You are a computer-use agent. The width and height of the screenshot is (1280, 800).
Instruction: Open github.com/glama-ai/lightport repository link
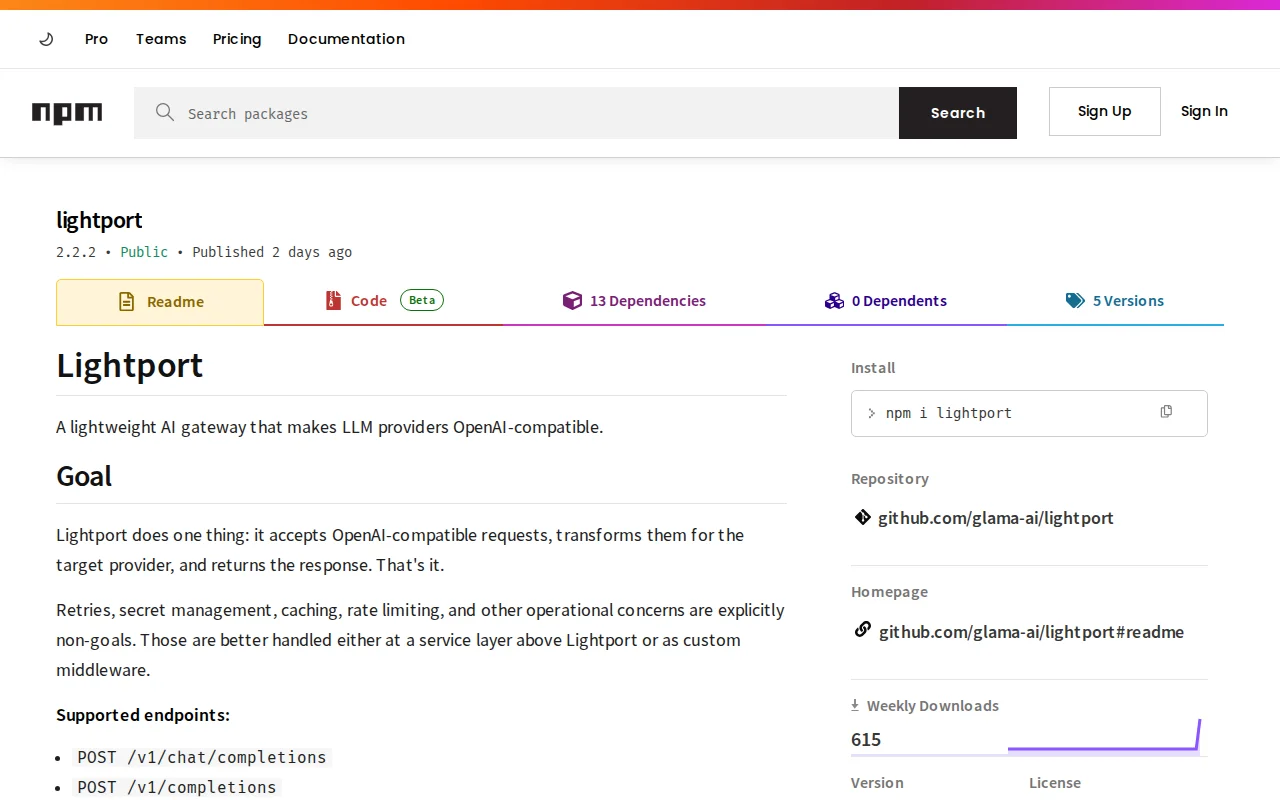[996, 518]
